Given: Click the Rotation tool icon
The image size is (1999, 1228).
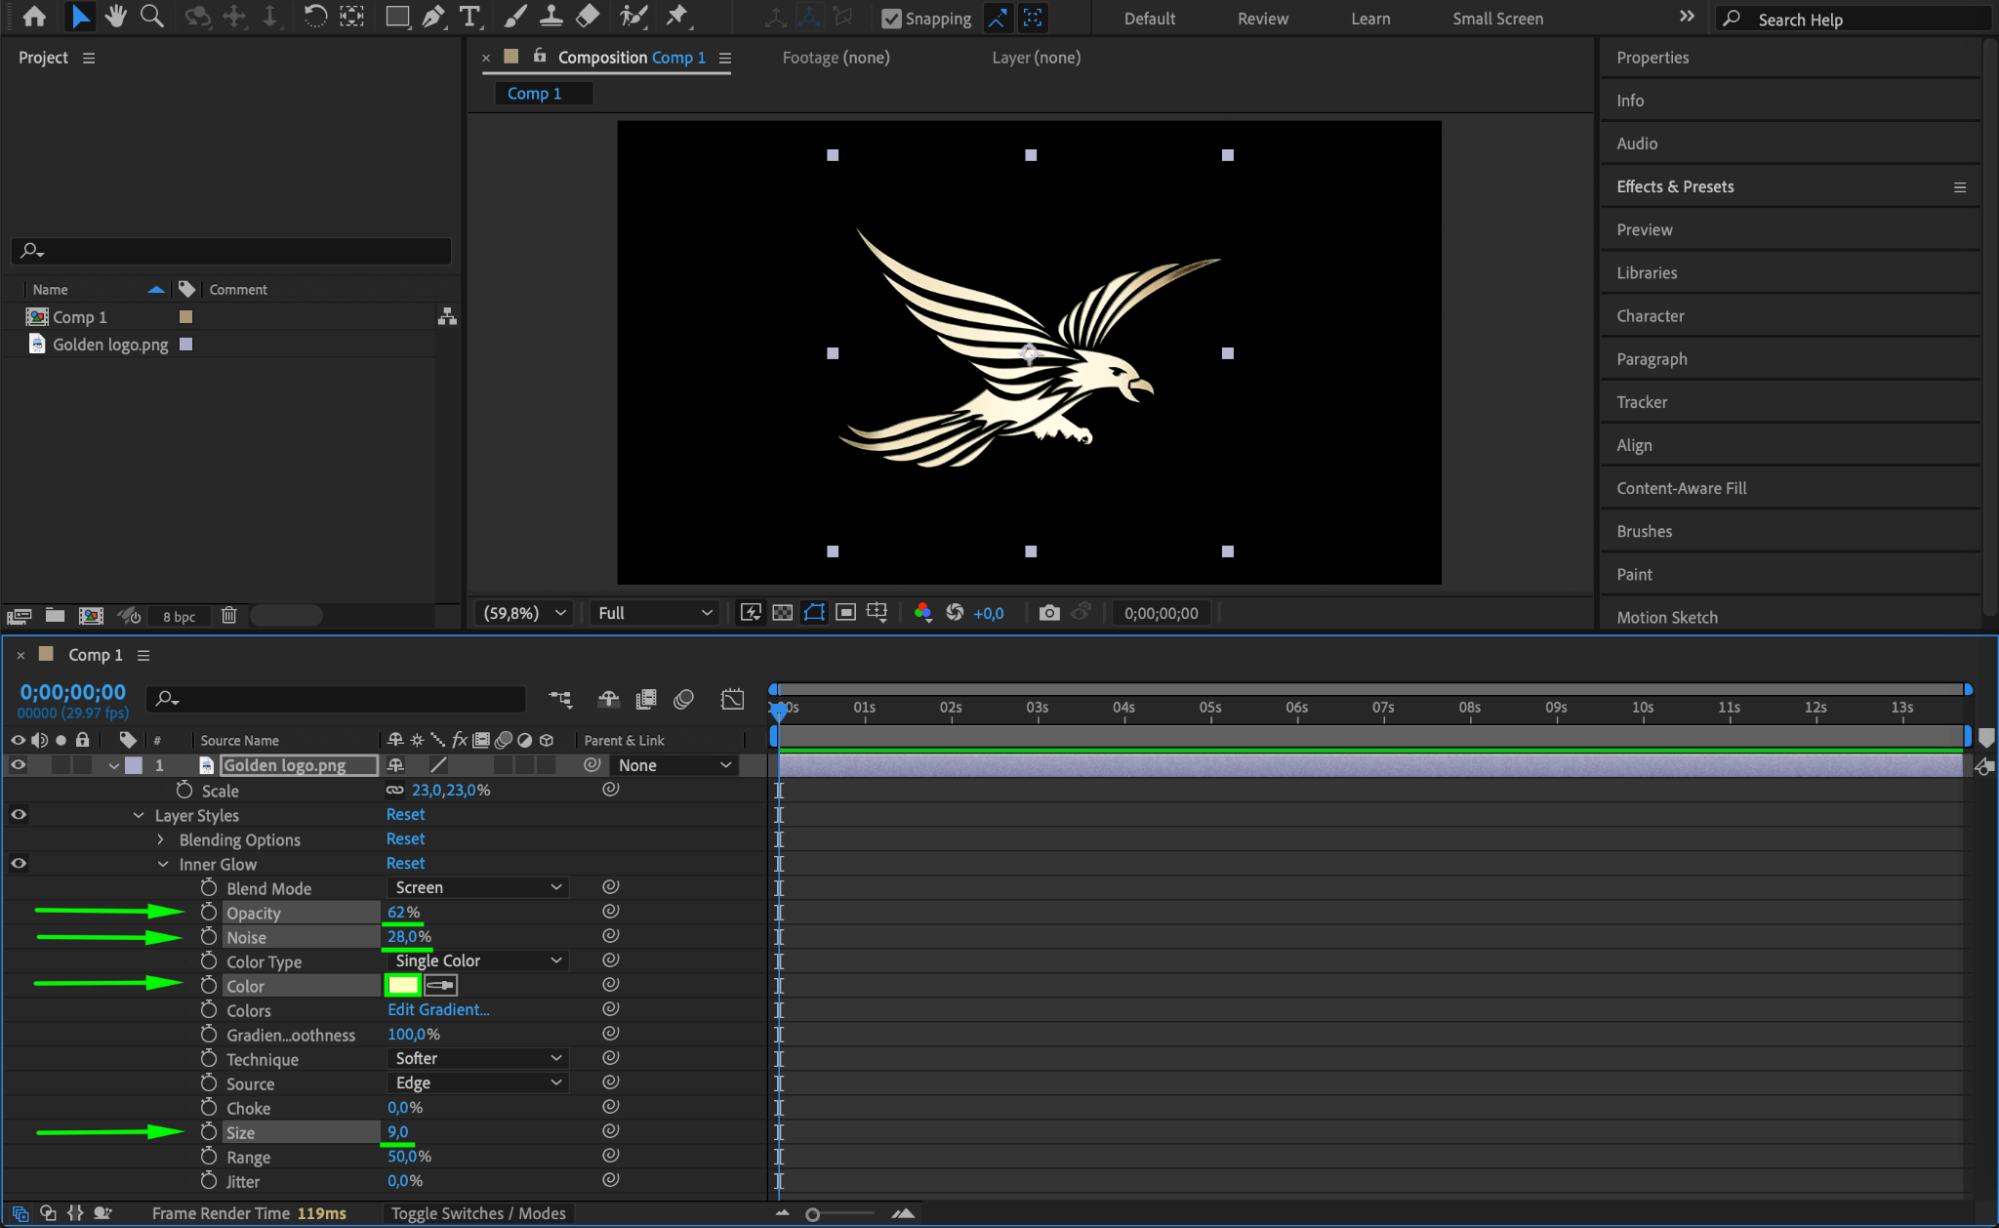Looking at the screenshot, I should (x=314, y=16).
